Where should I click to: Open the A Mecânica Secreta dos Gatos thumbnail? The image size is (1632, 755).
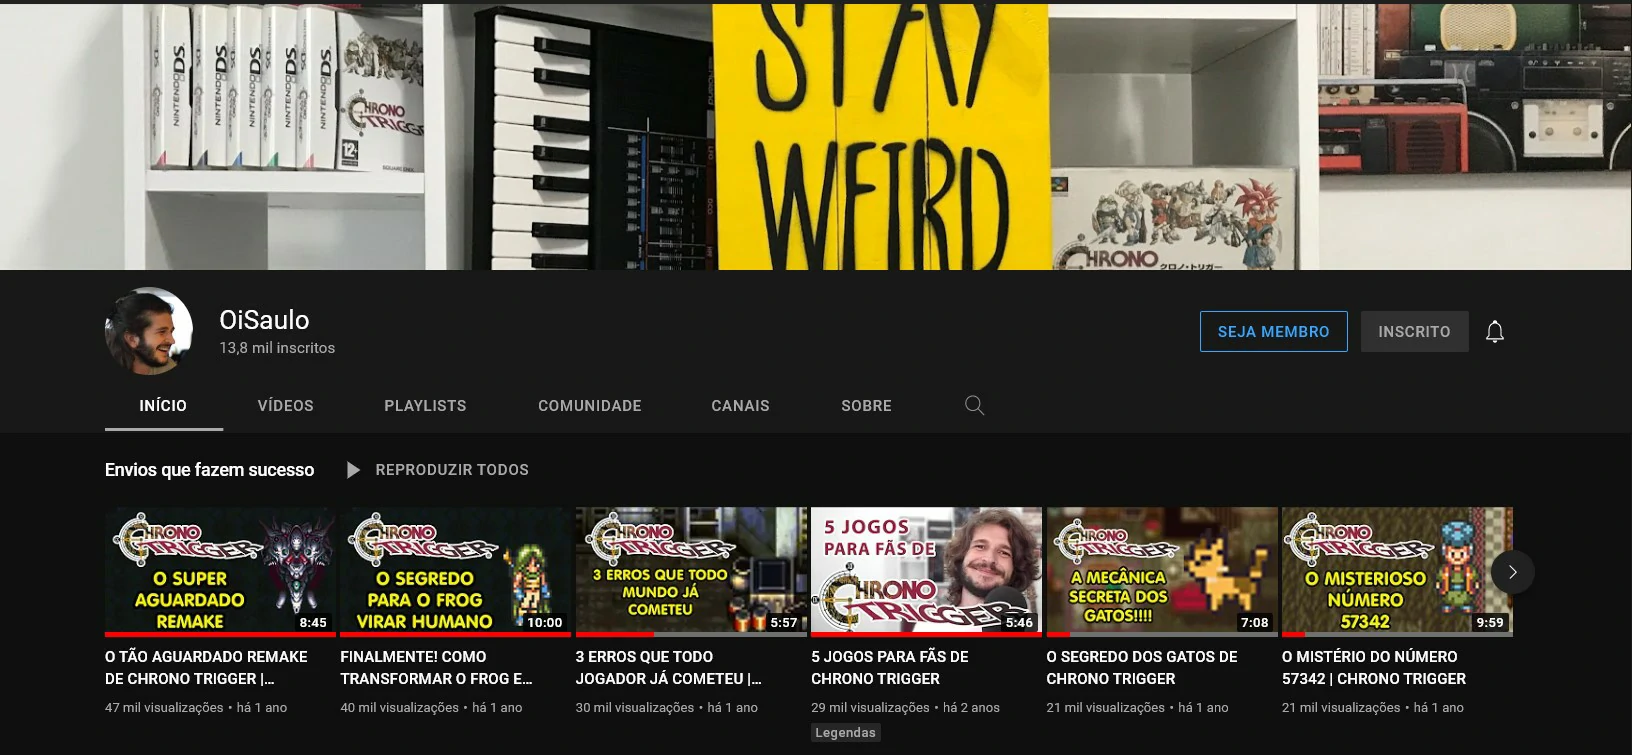(1162, 571)
